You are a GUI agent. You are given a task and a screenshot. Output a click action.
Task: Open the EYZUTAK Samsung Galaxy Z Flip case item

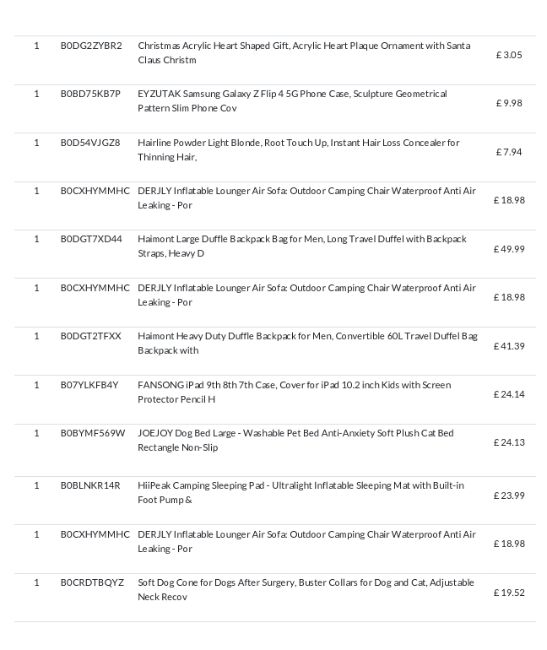pos(292,101)
